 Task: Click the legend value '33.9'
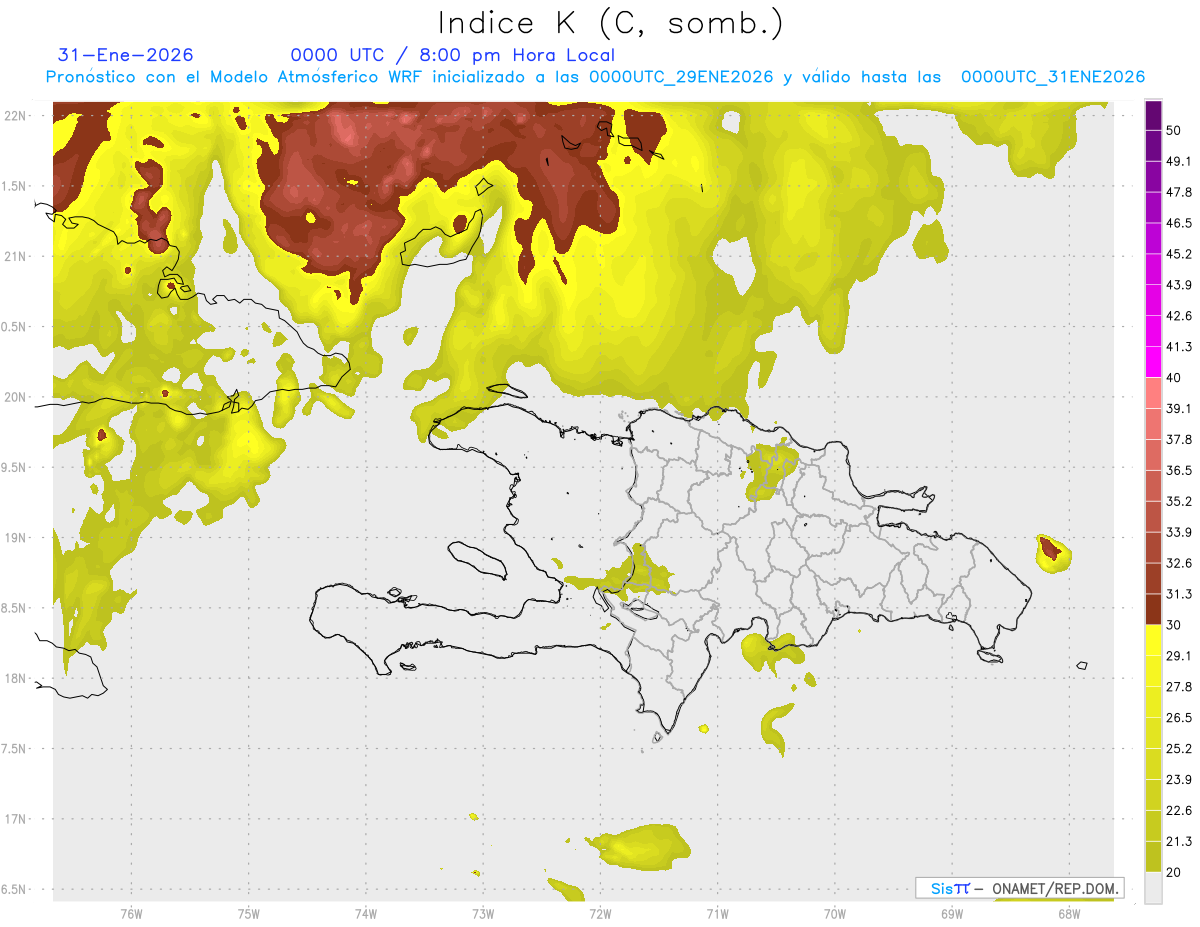pos(1179,532)
